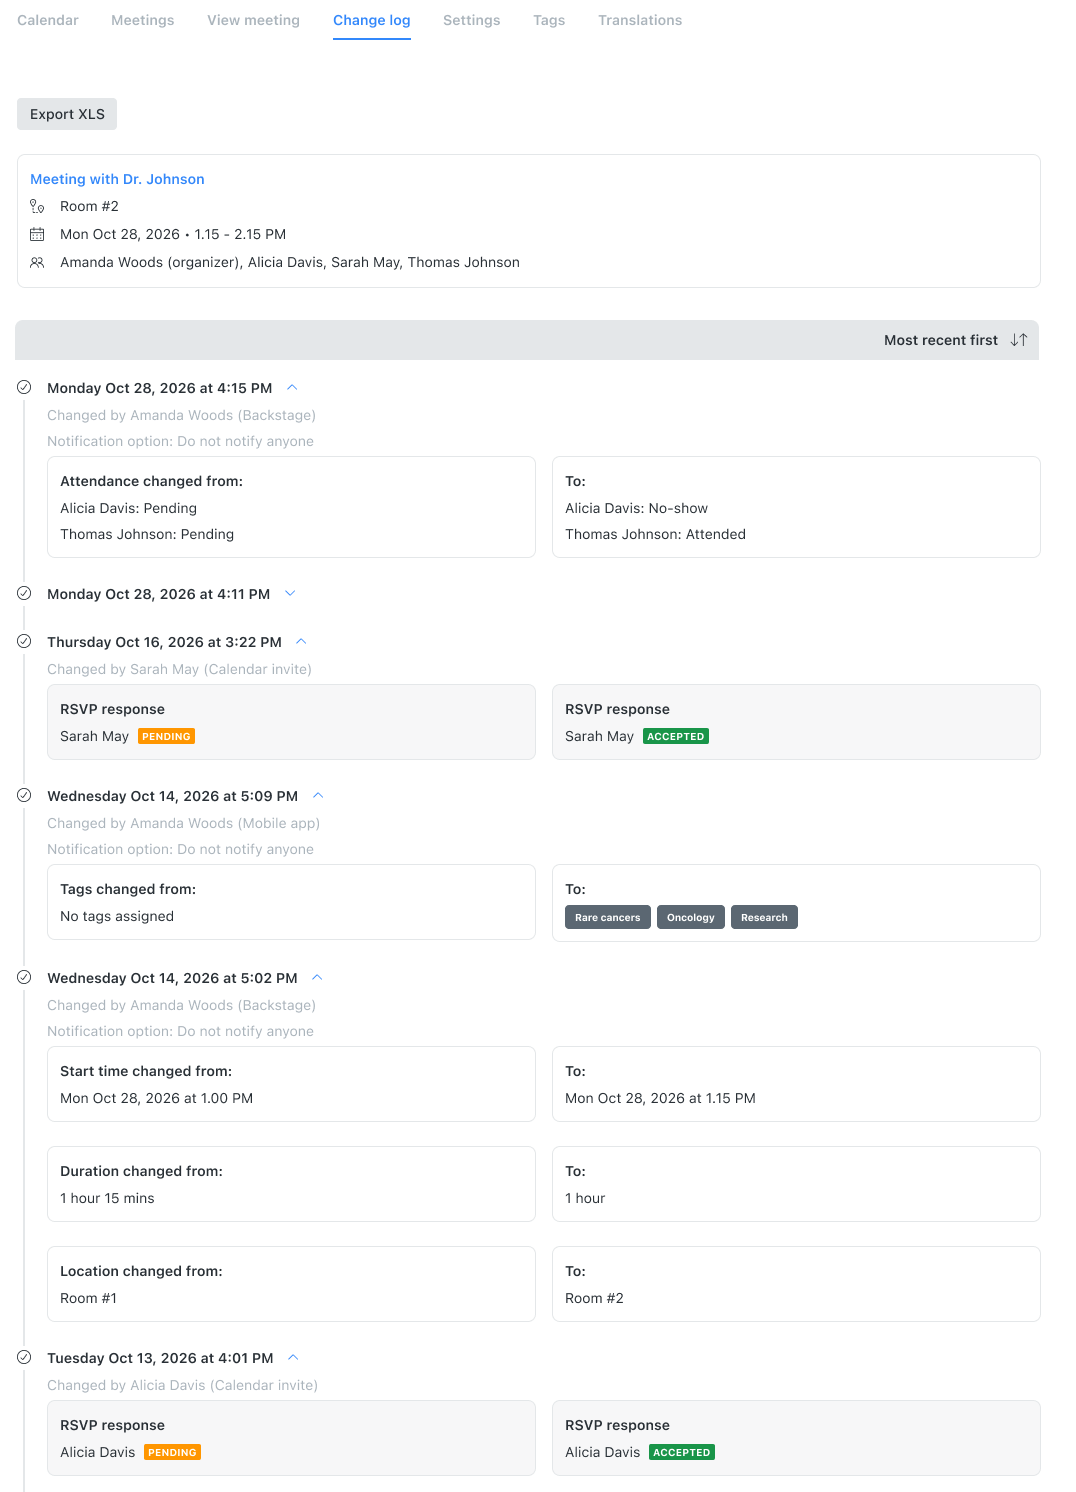1076x1492 pixels.
Task: Collapse the Oct 28 4:15 PM change entry
Action: 292,387
